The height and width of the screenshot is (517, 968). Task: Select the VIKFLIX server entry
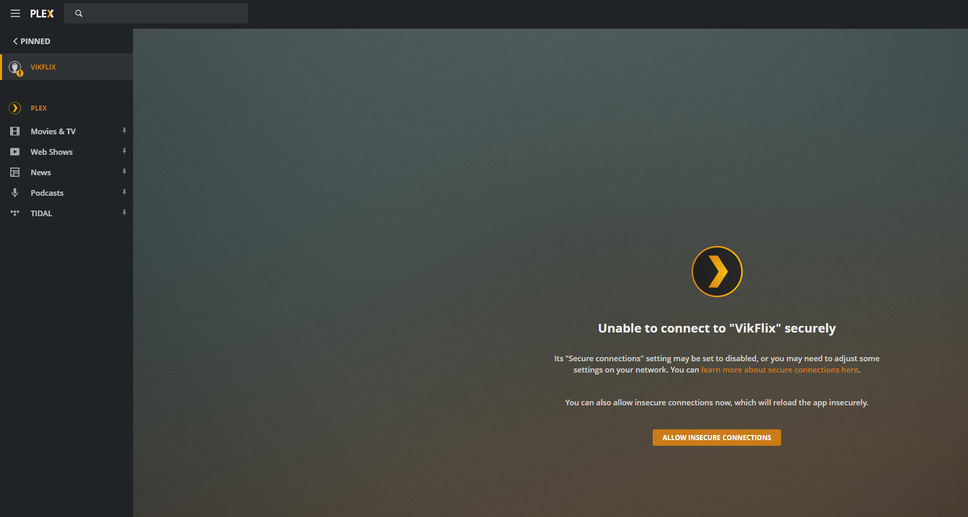pos(67,67)
